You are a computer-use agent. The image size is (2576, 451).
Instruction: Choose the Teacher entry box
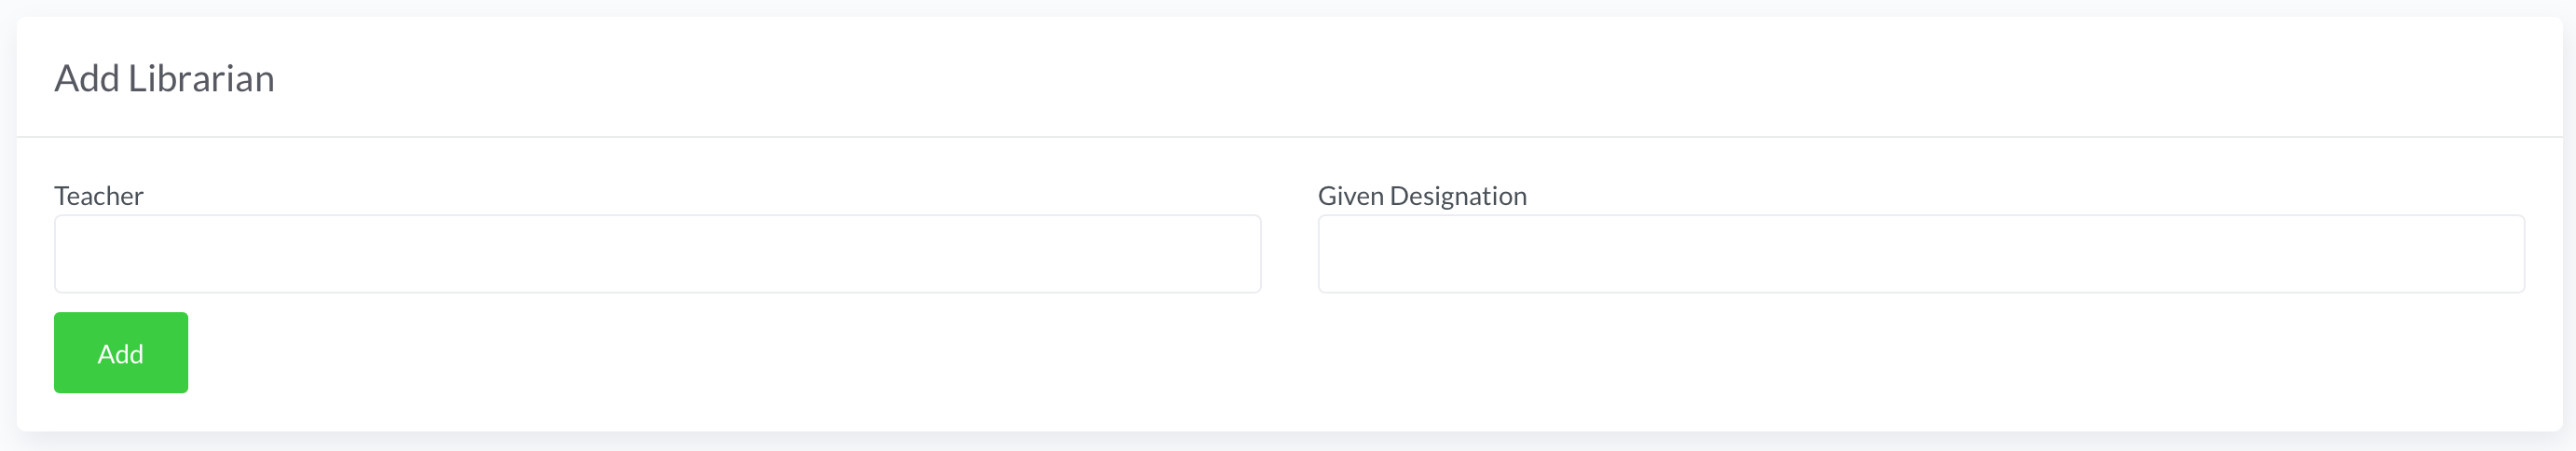click(x=657, y=254)
